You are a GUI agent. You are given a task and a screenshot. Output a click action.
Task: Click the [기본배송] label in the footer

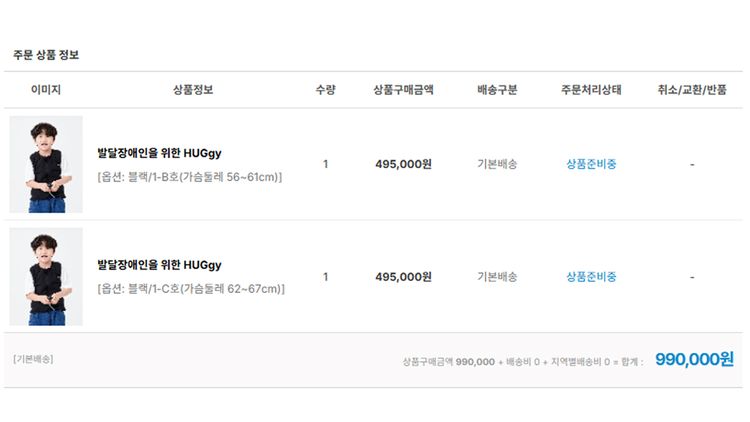pos(33,359)
